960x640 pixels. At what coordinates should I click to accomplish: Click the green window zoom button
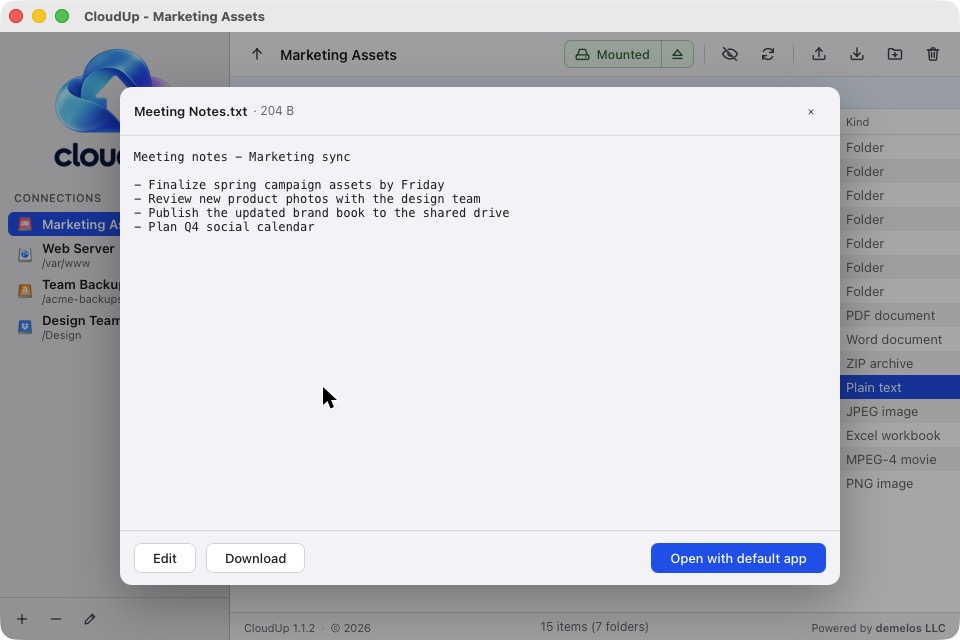[62, 16]
